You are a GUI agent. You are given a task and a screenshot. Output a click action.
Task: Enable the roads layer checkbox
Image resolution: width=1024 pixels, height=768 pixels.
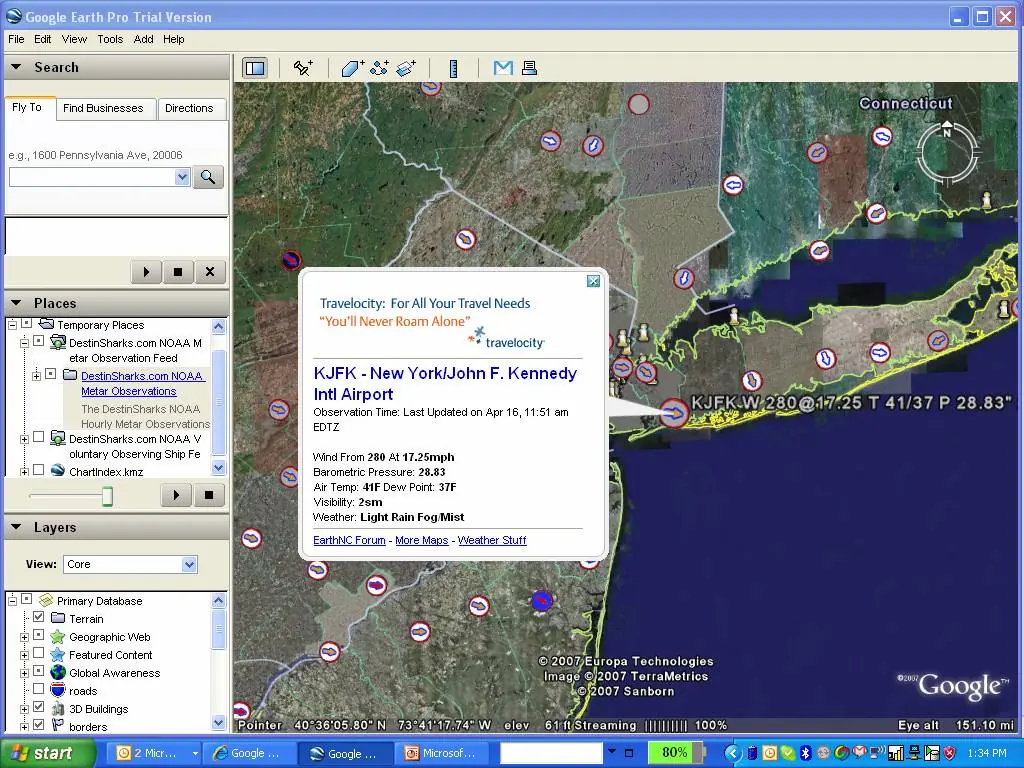click(x=39, y=689)
